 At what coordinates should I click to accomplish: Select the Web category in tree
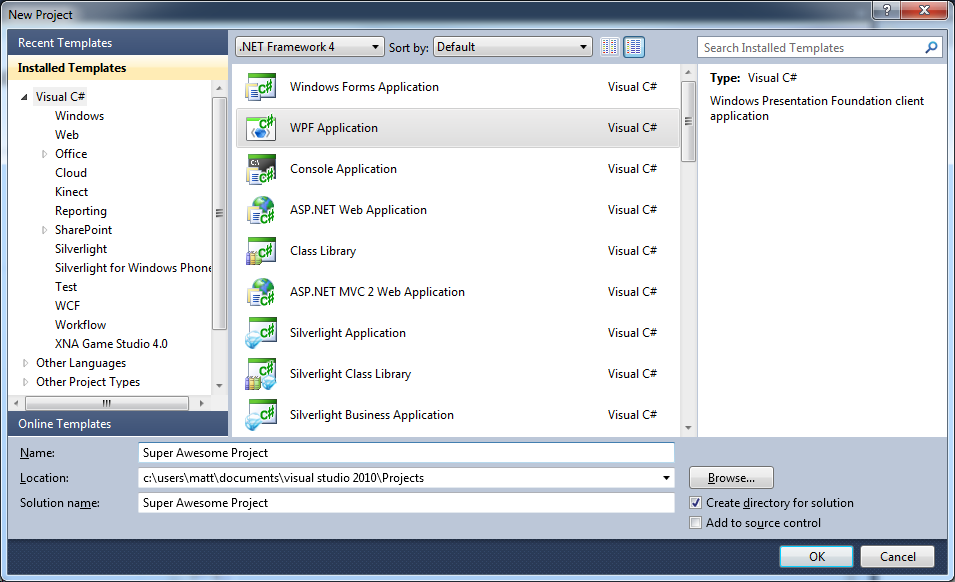[x=66, y=135]
